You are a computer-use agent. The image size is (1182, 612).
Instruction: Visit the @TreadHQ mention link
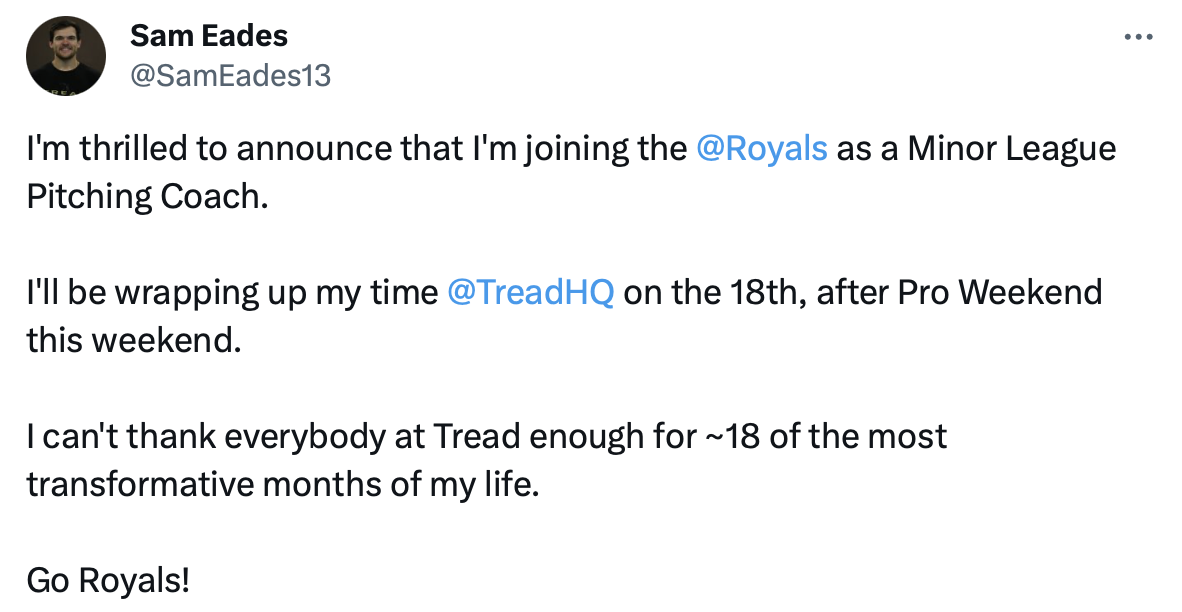(x=531, y=293)
